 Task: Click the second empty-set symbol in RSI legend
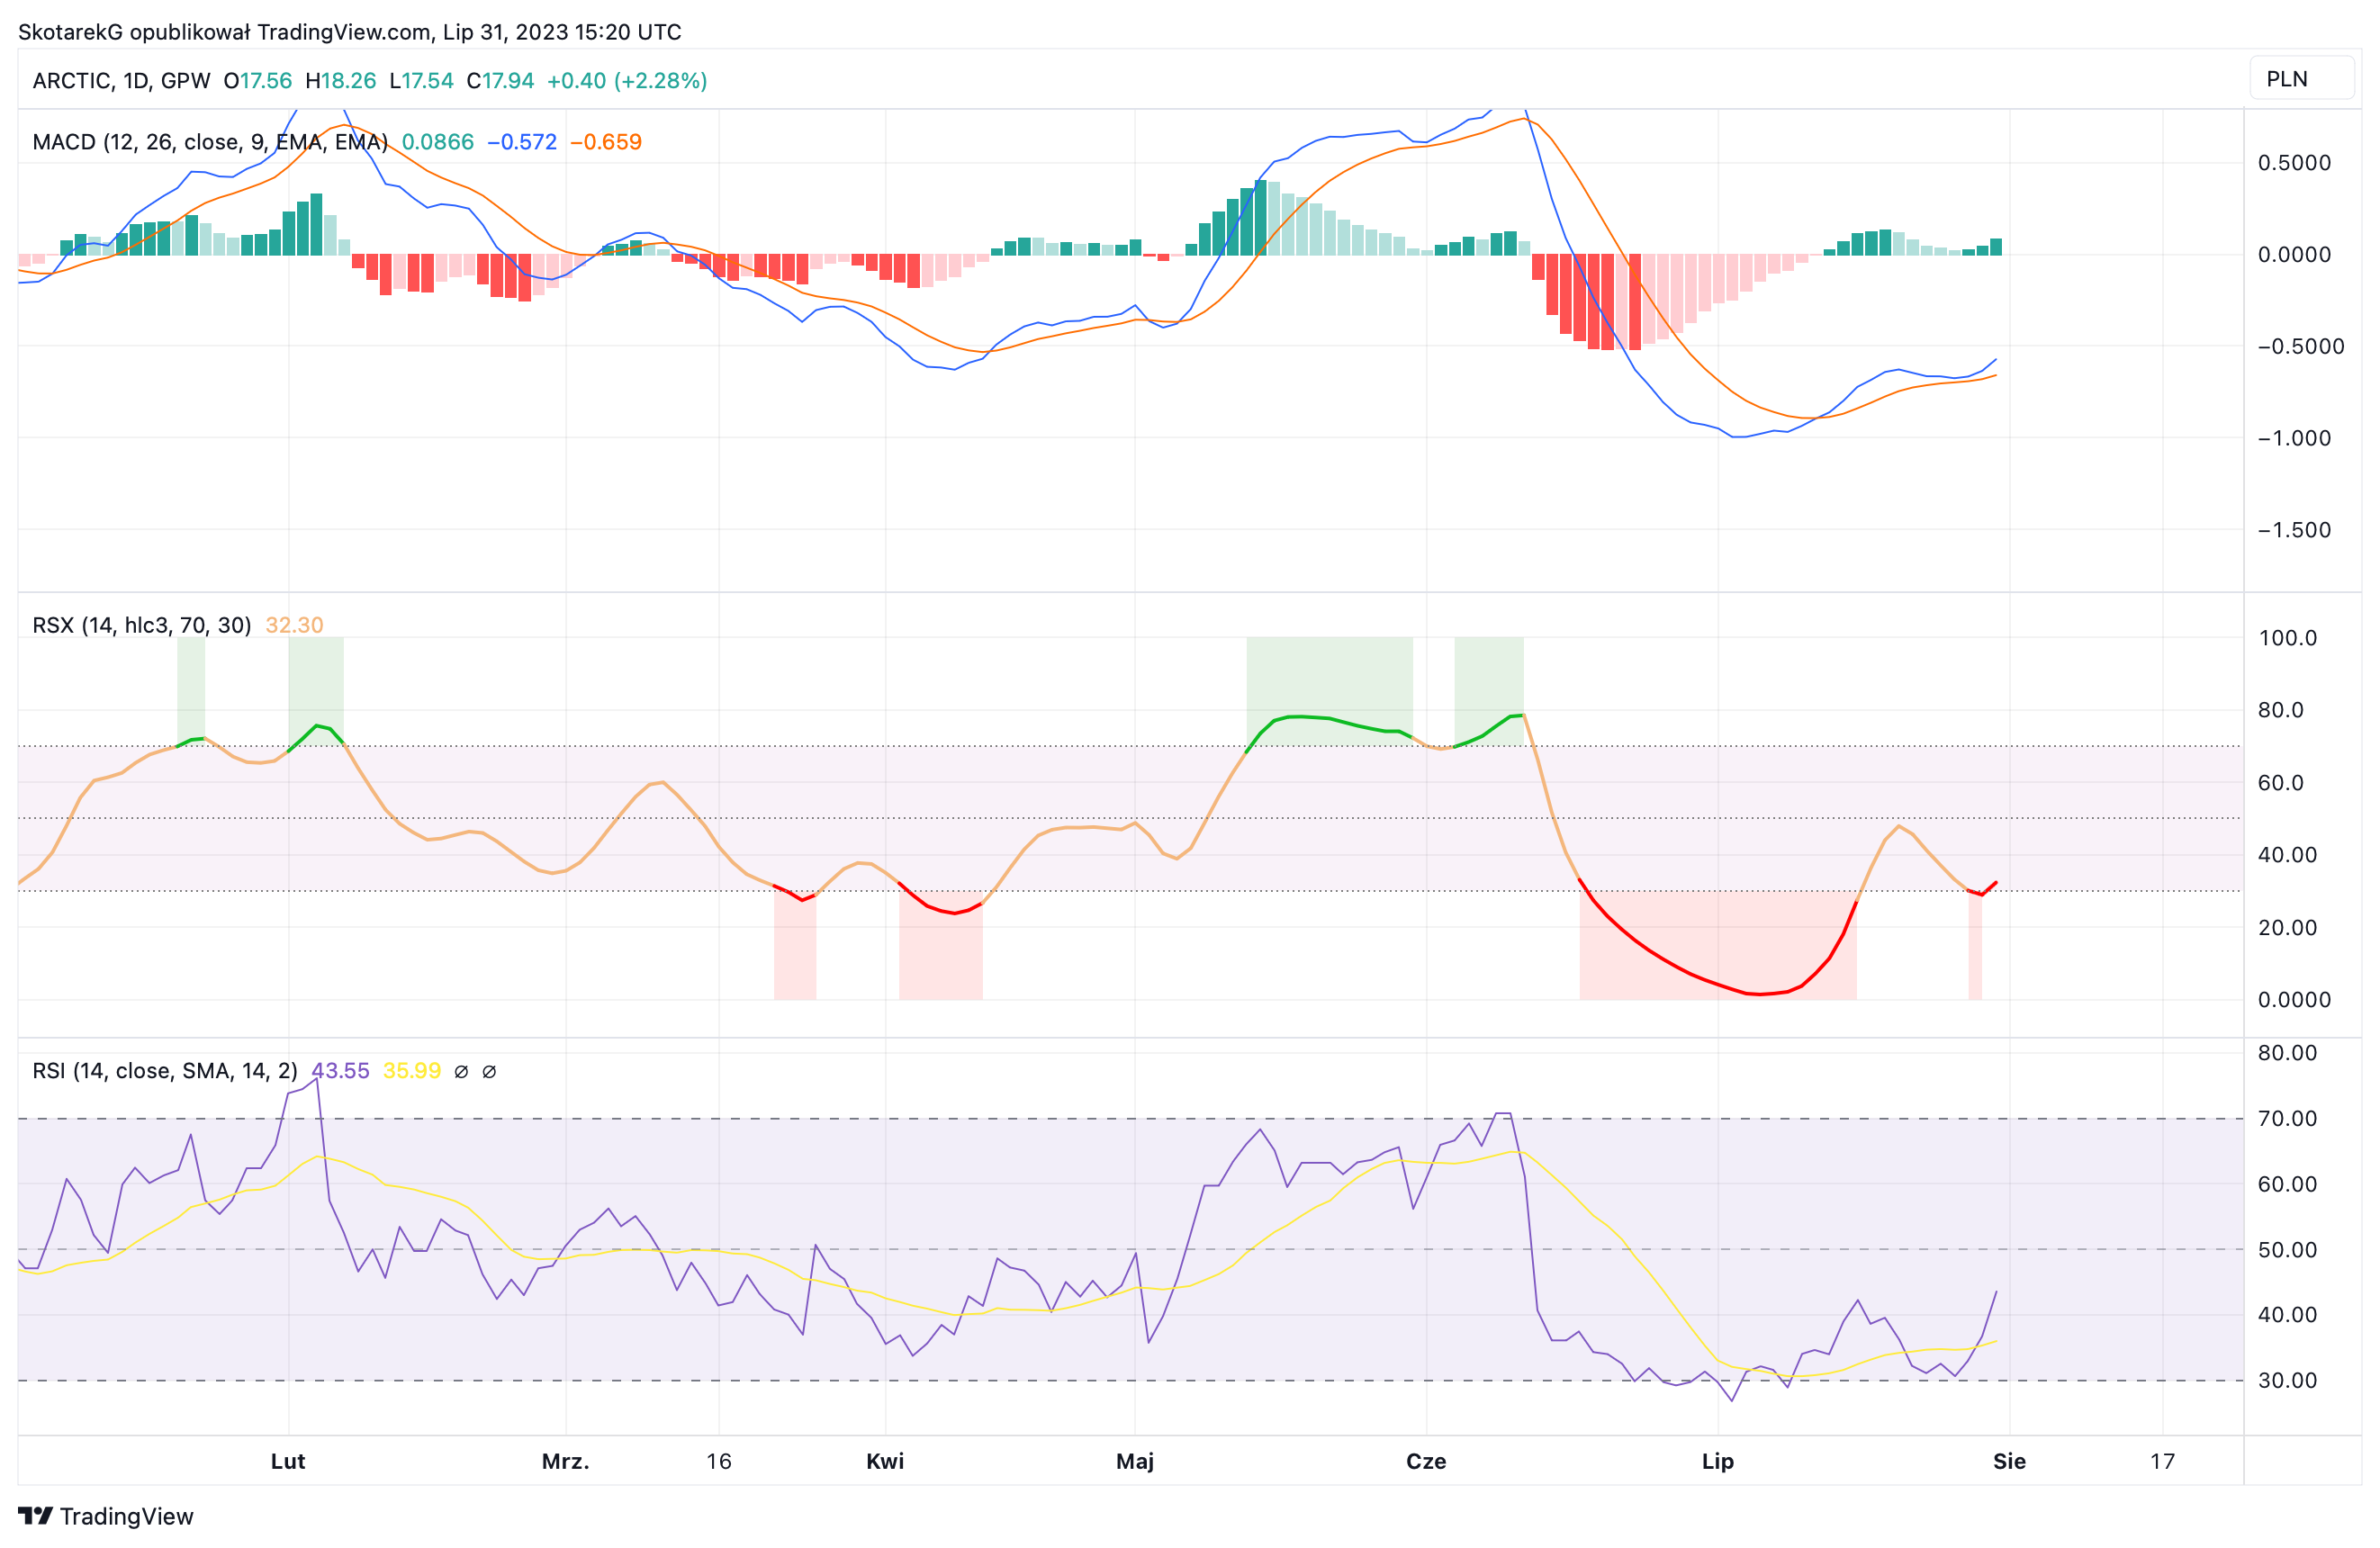489,1072
